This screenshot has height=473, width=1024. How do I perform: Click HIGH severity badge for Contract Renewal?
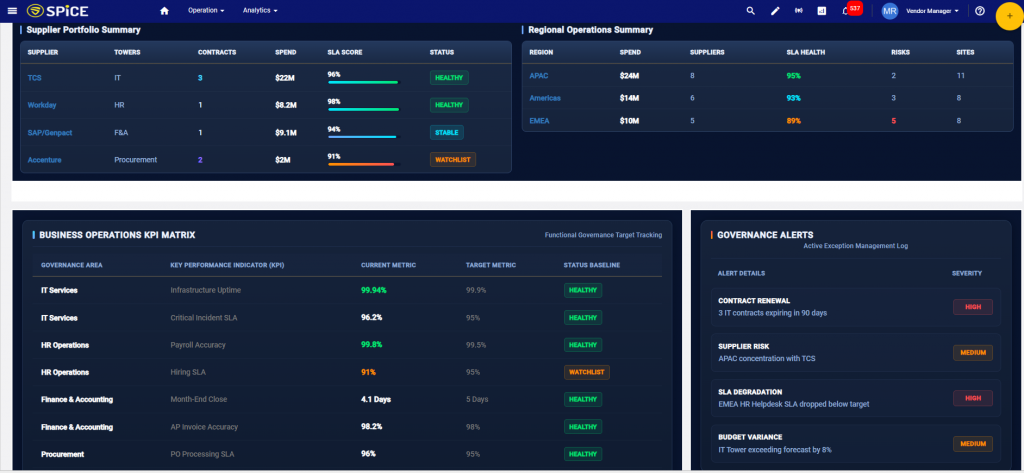[972, 306]
